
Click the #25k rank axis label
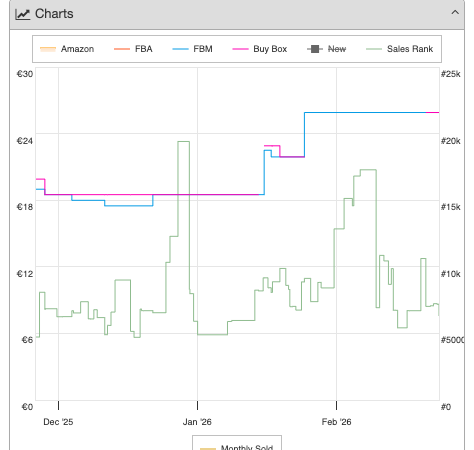point(451,74)
